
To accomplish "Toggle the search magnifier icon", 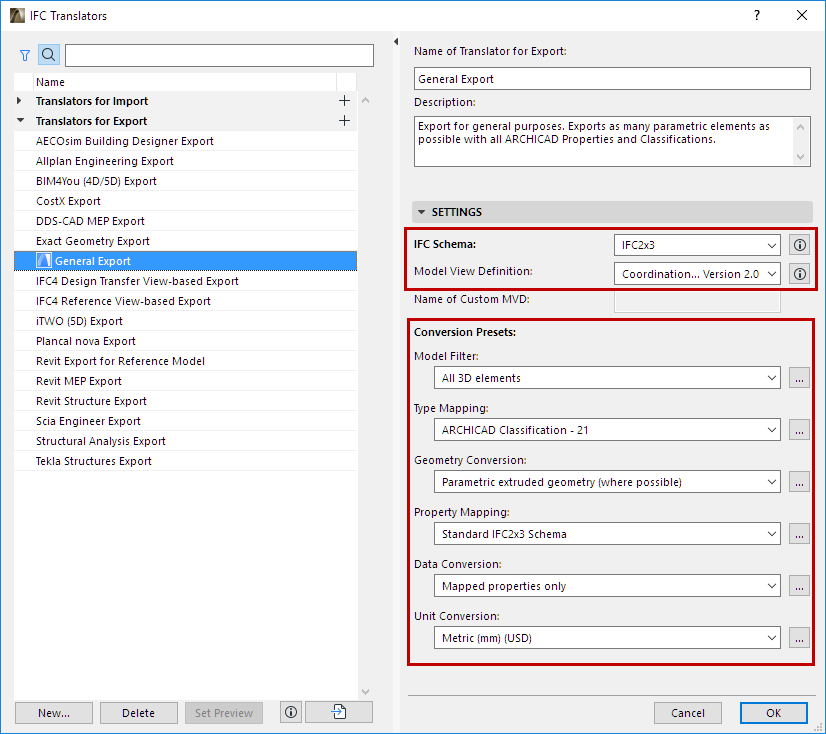I will pyautogui.click(x=48, y=55).
